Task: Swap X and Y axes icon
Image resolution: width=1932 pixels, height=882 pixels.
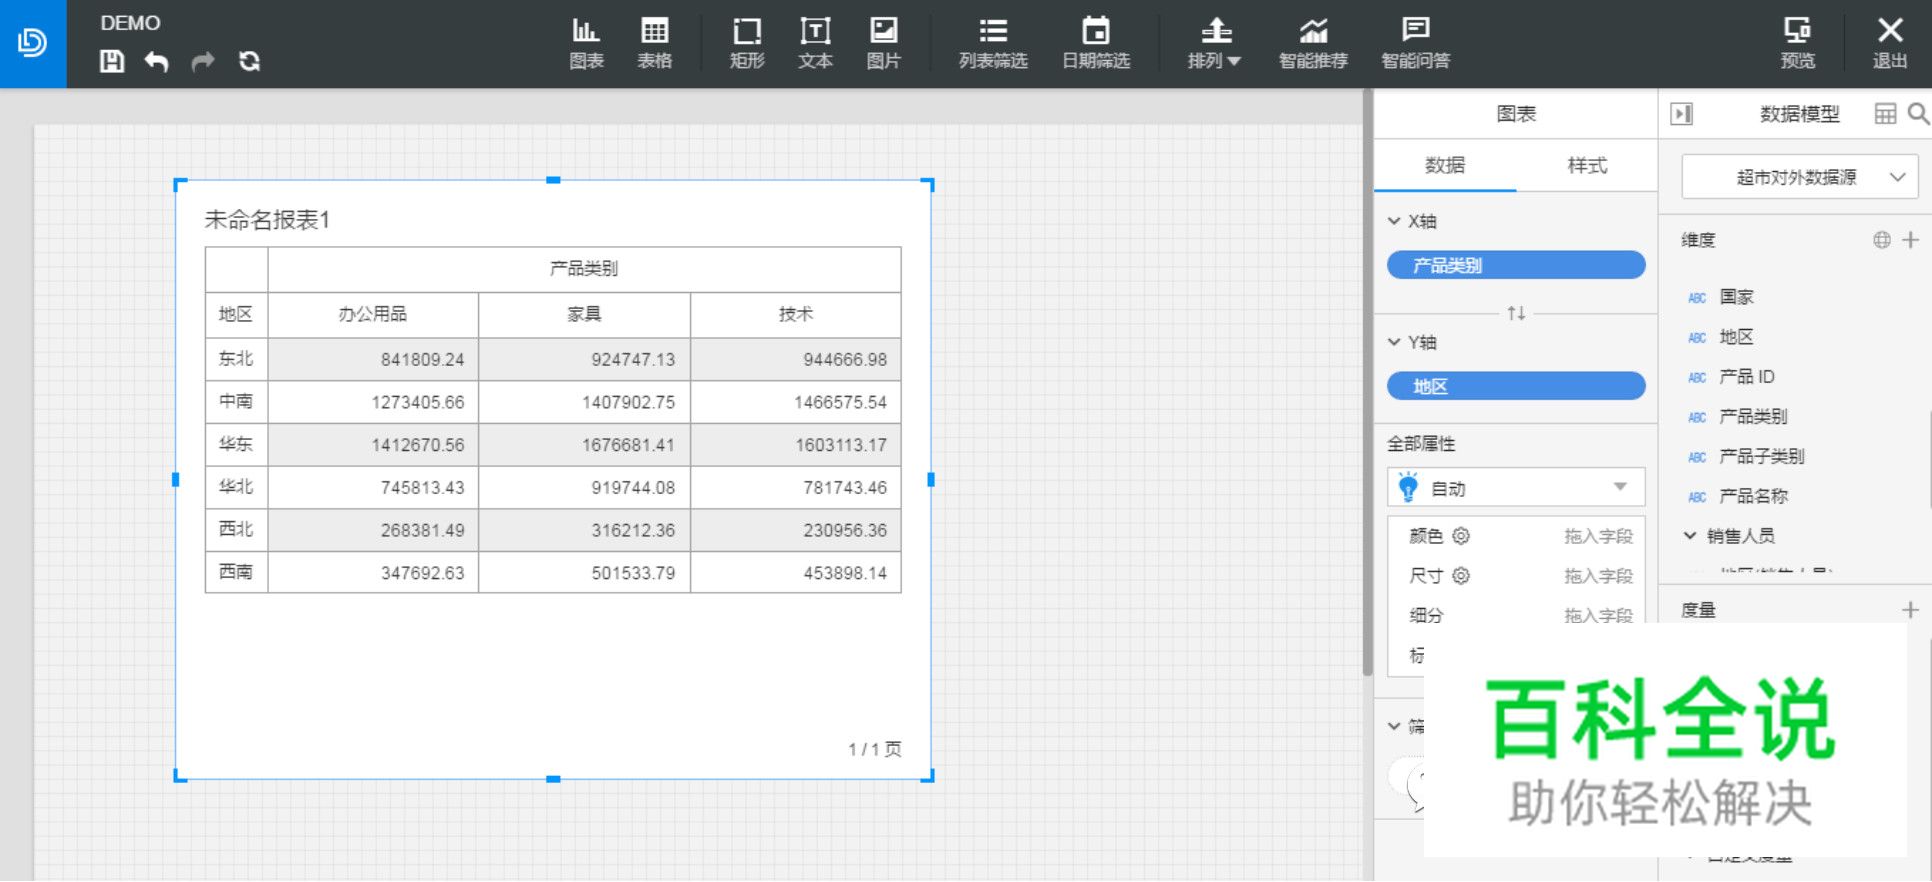Action: tap(1516, 314)
